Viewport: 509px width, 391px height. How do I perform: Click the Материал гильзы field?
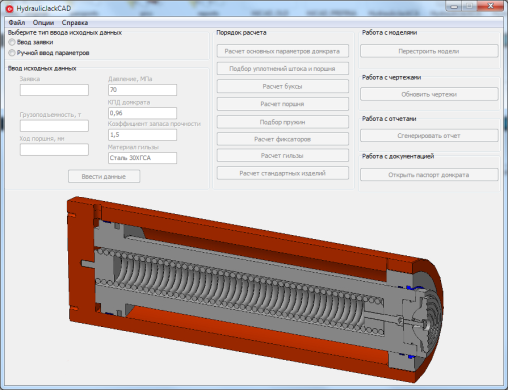(x=142, y=158)
